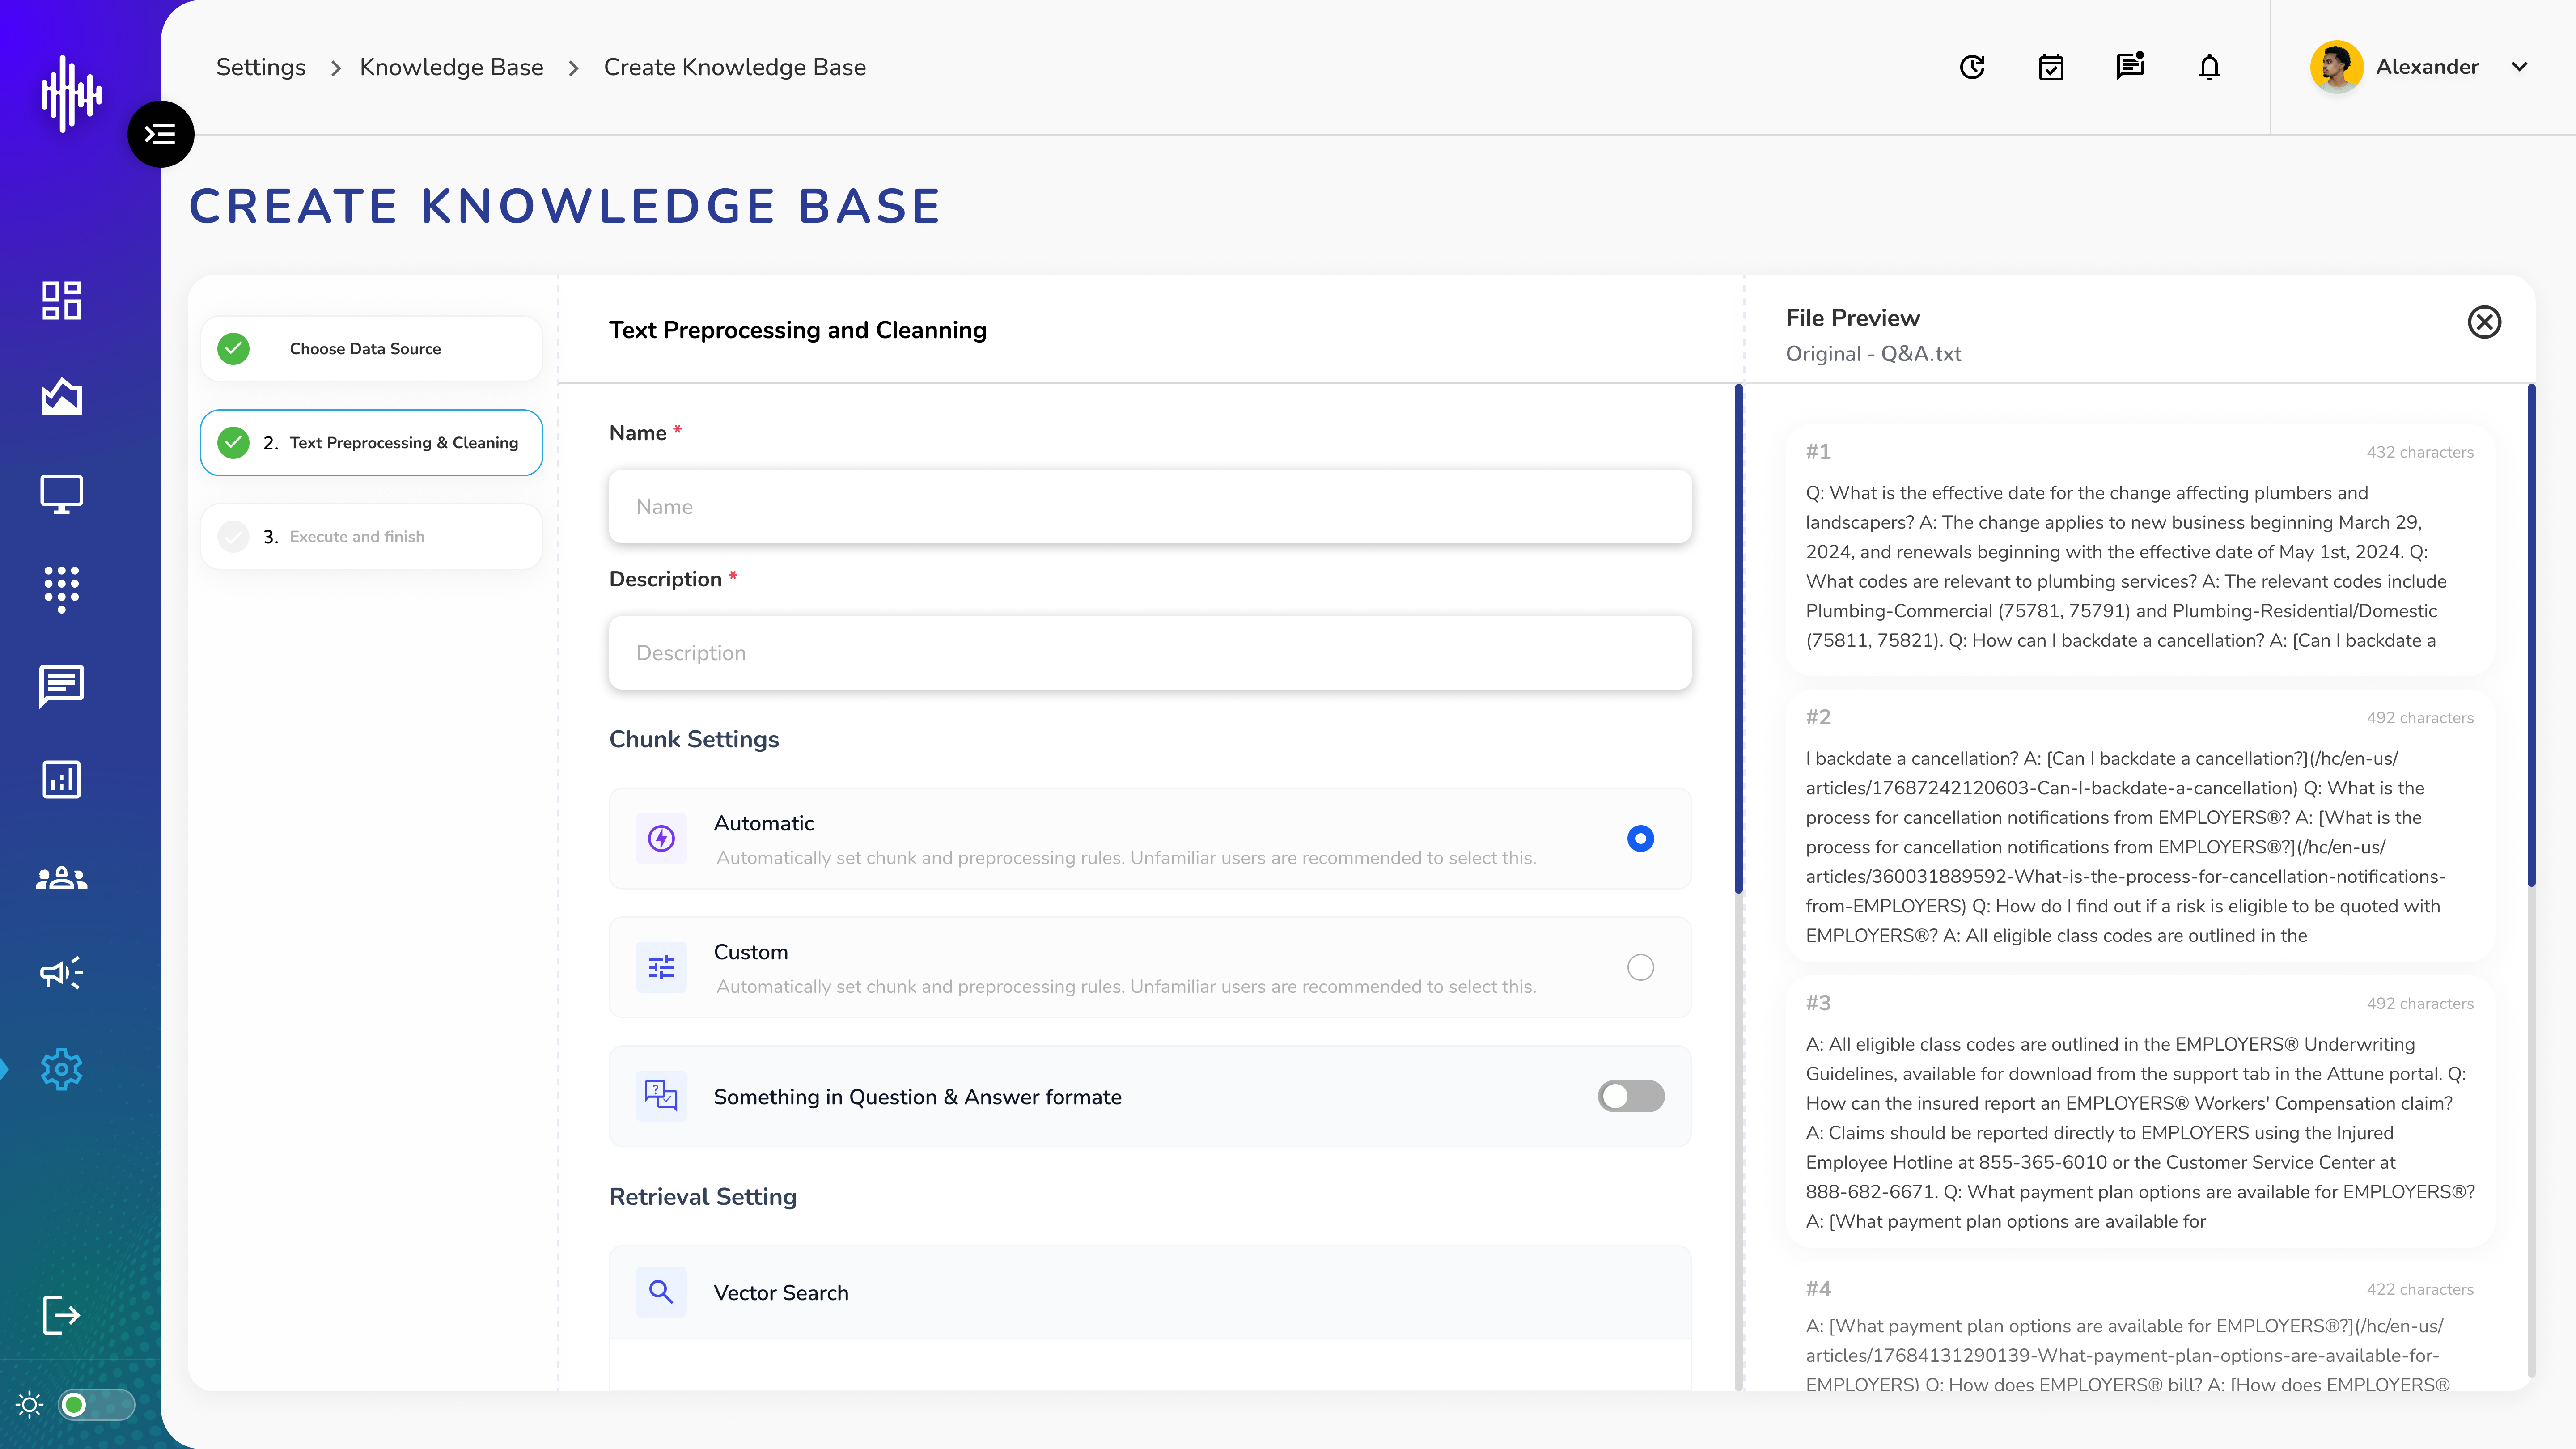This screenshot has height=1449, width=2576.
Task: Expand the Alexander user menu chevron
Action: pyautogui.click(x=2519, y=67)
